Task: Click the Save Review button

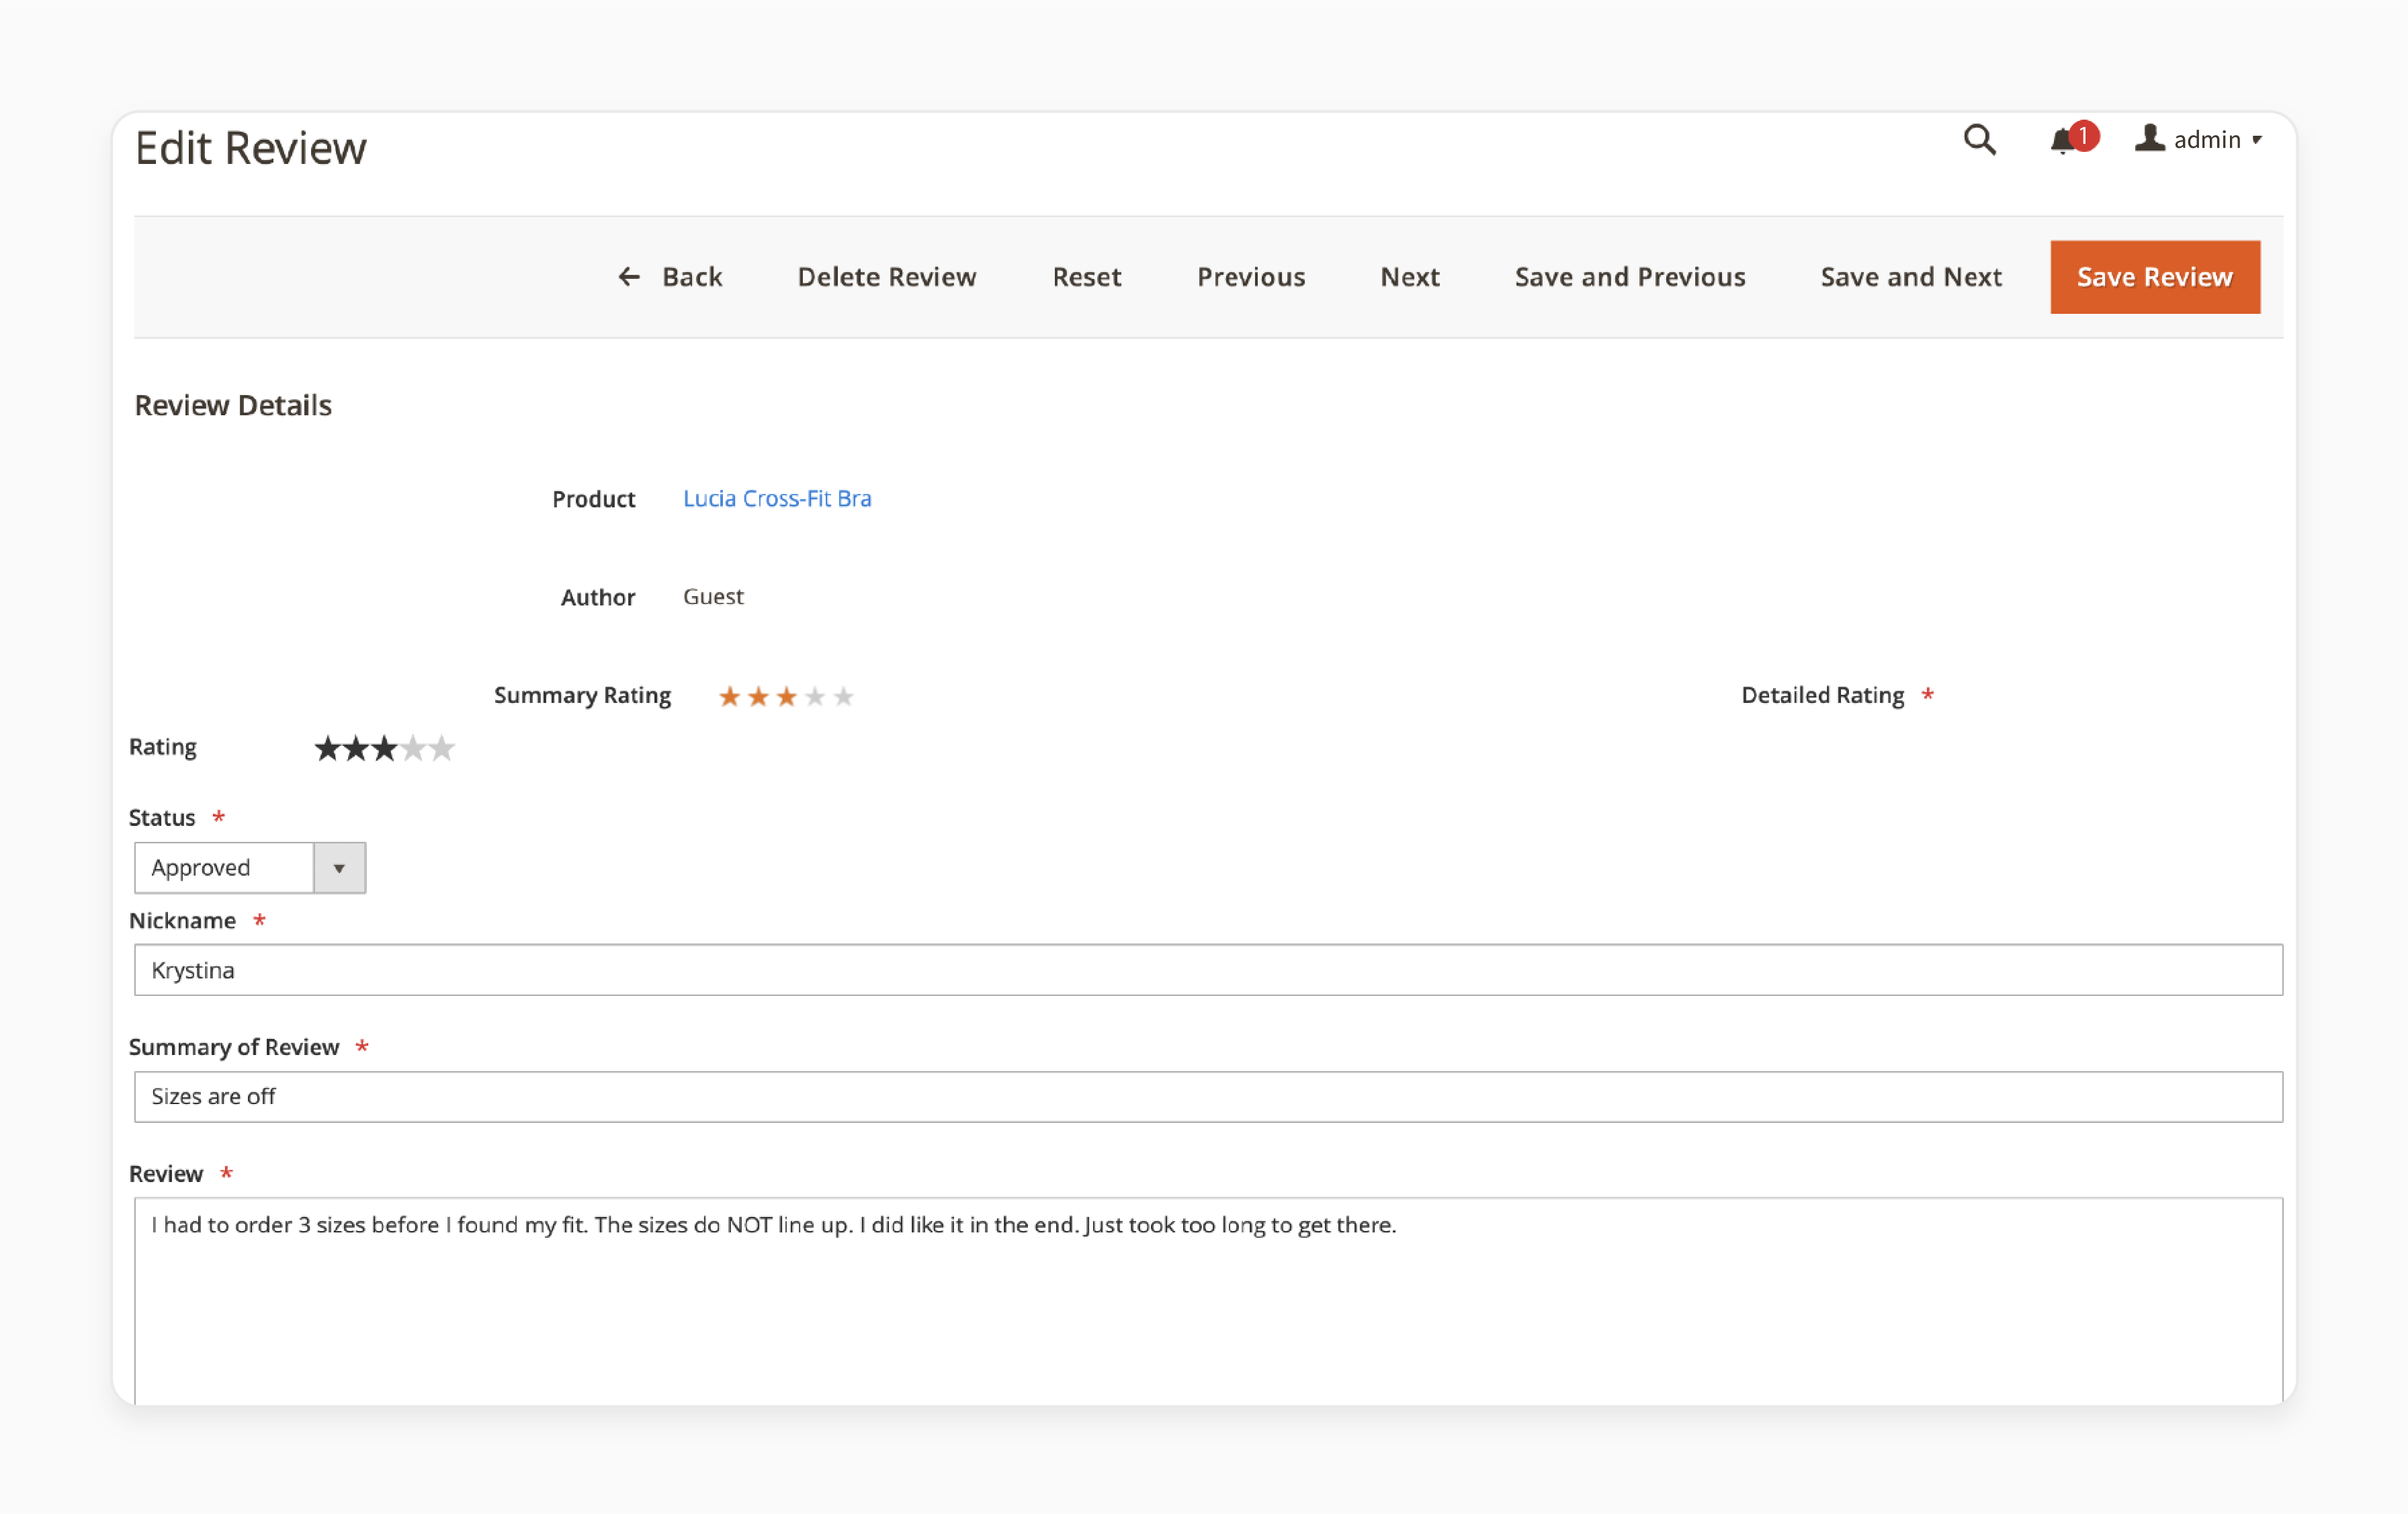Action: coord(2155,276)
